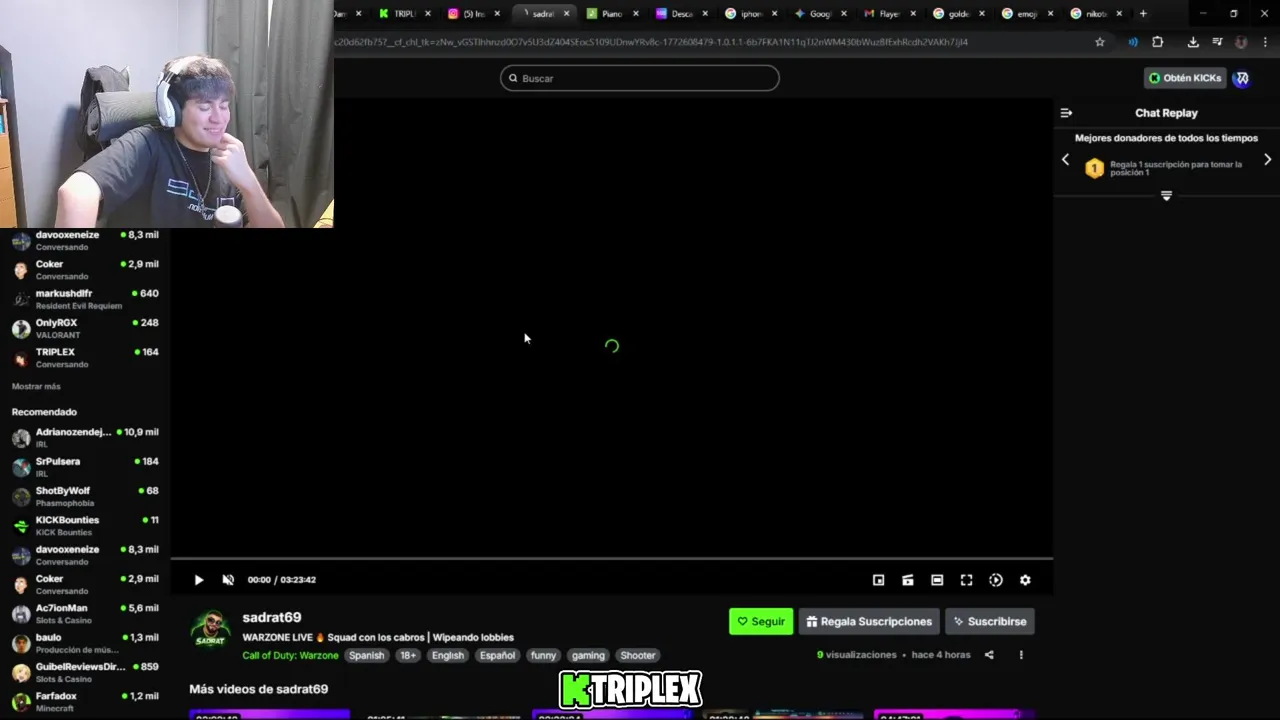1280x720 pixels.
Task: Open the browser media control icon
Action: 1217,42
